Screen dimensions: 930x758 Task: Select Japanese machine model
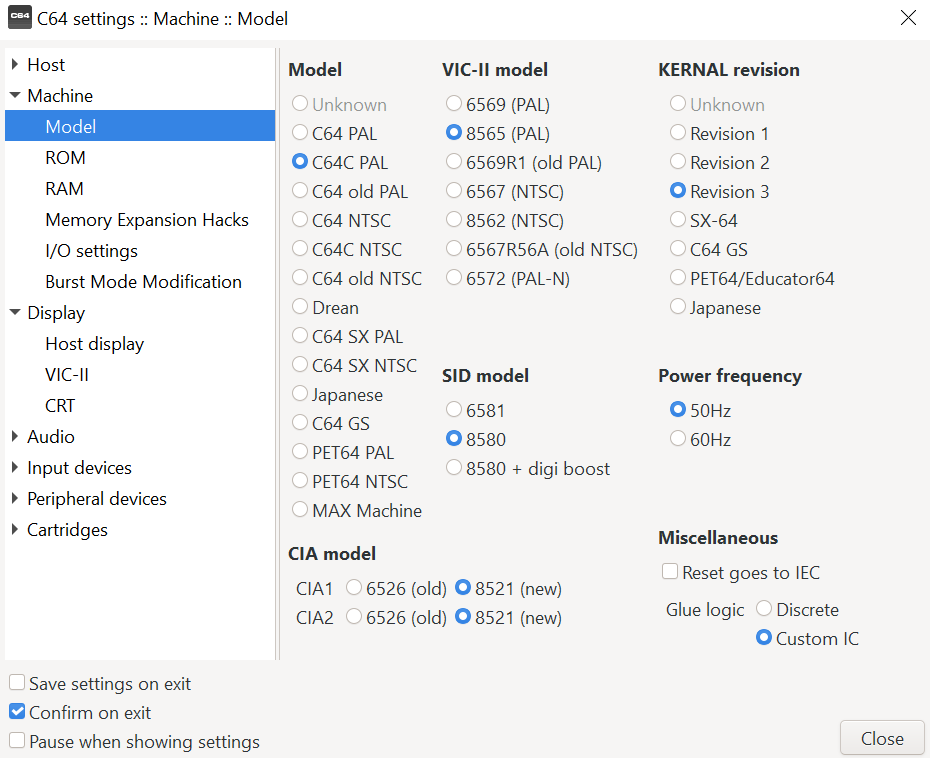coord(337,394)
